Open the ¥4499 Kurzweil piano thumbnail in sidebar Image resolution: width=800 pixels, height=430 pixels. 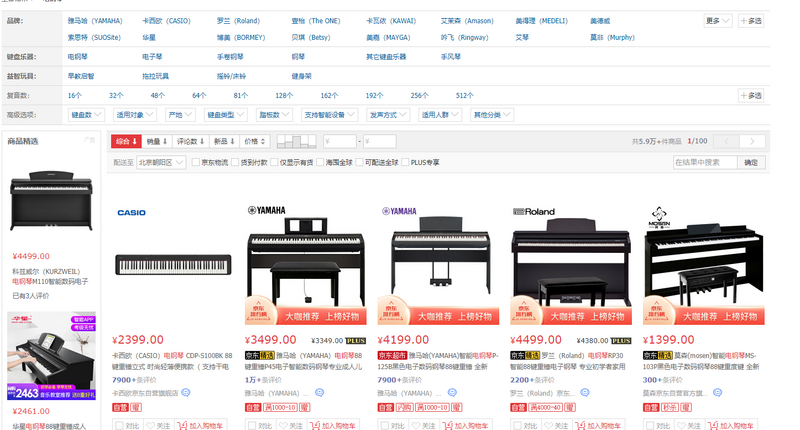pyautogui.click(x=51, y=201)
